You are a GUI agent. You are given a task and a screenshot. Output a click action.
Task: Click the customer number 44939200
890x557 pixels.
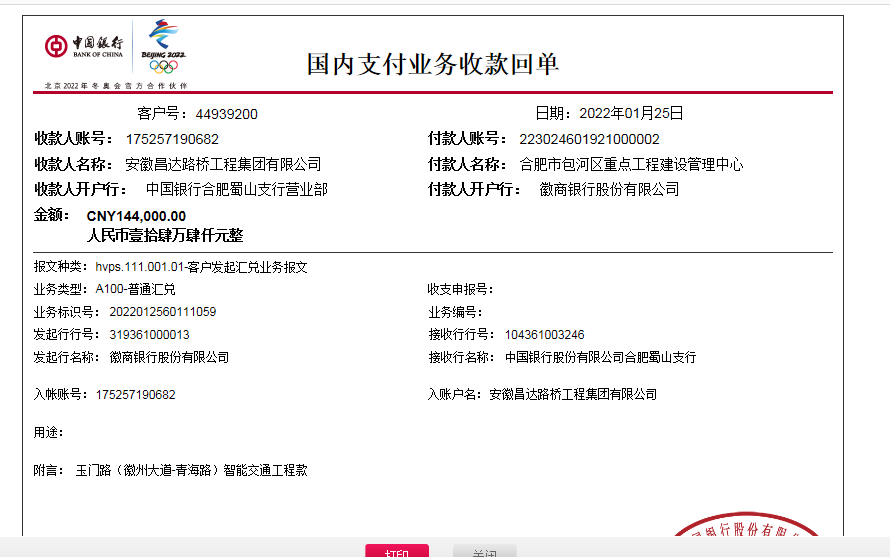[226, 114]
